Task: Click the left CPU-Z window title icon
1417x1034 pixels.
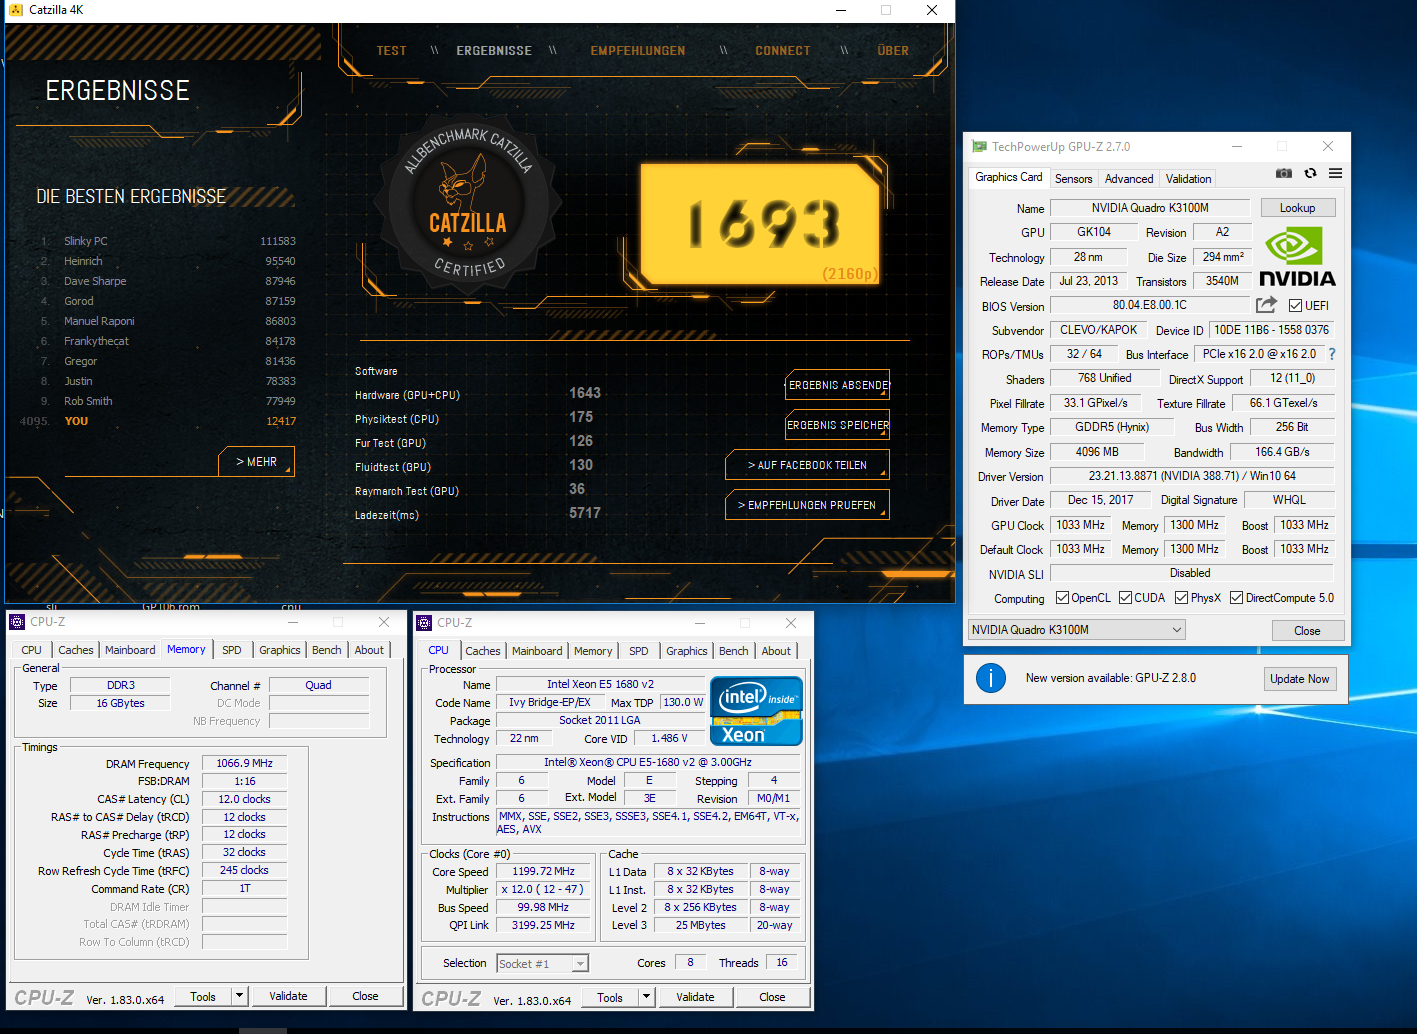Action: coord(17,622)
